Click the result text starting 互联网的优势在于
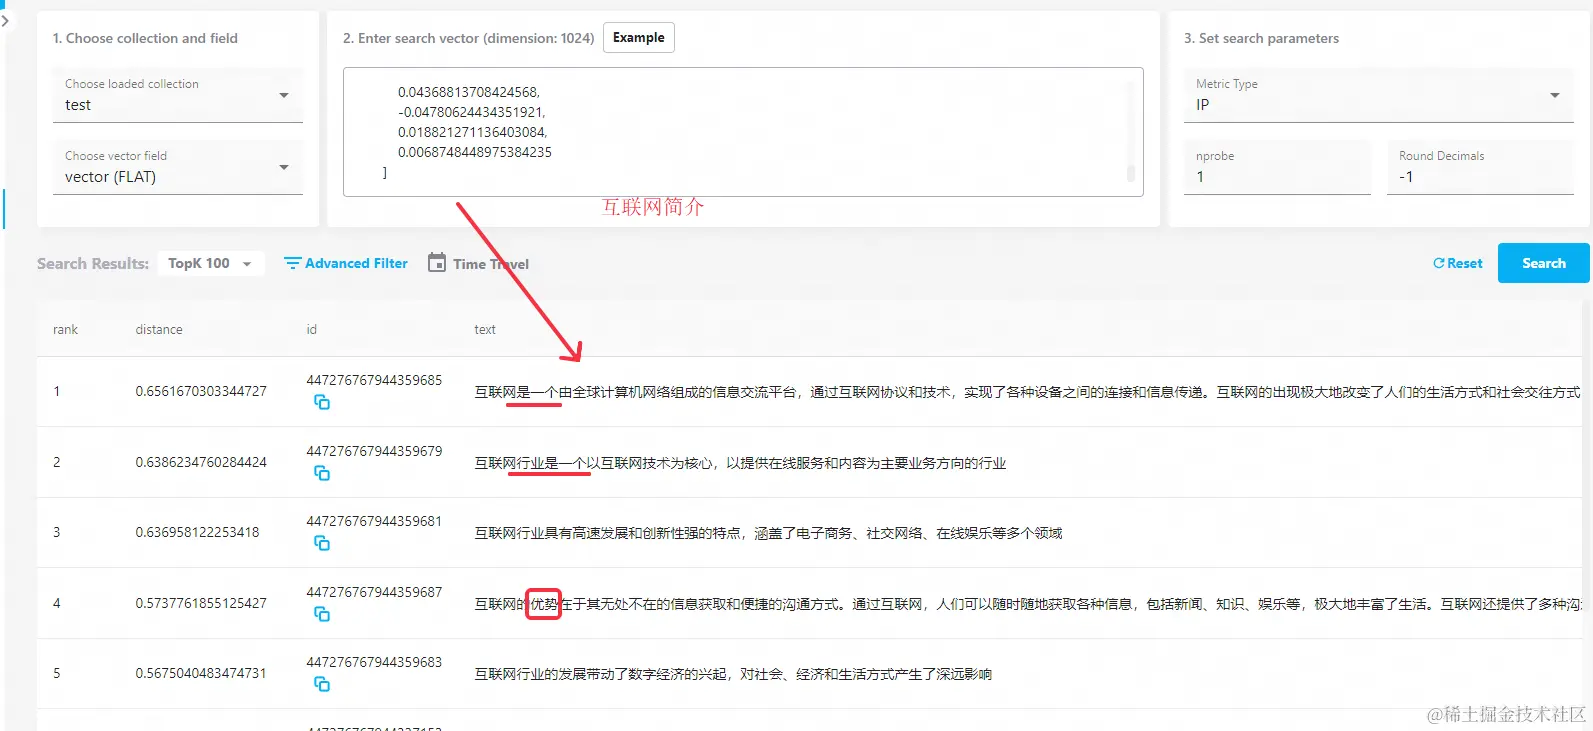This screenshot has width=1593, height=731. coord(1027,604)
